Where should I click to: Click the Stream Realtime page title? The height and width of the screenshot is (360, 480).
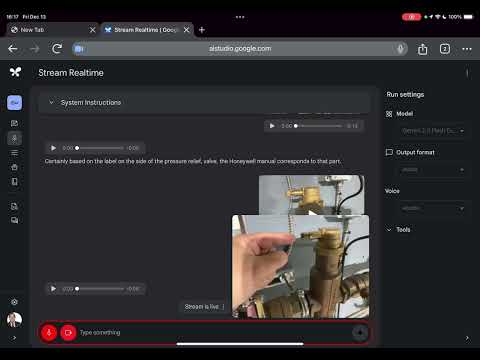[71, 73]
